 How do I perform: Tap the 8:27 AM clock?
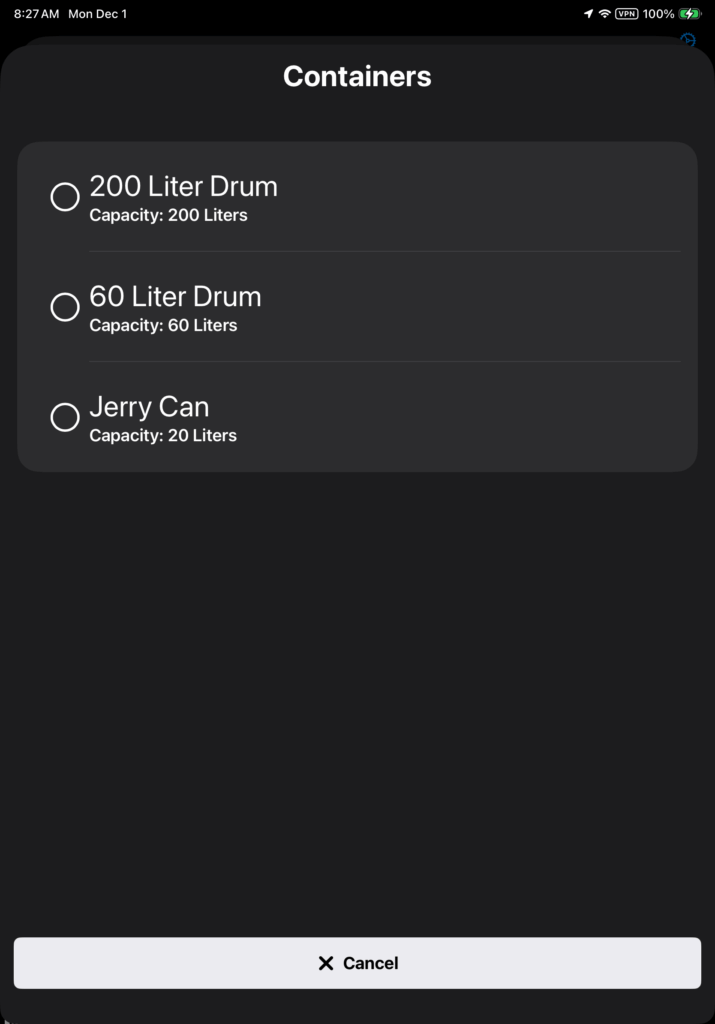pos(36,14)
